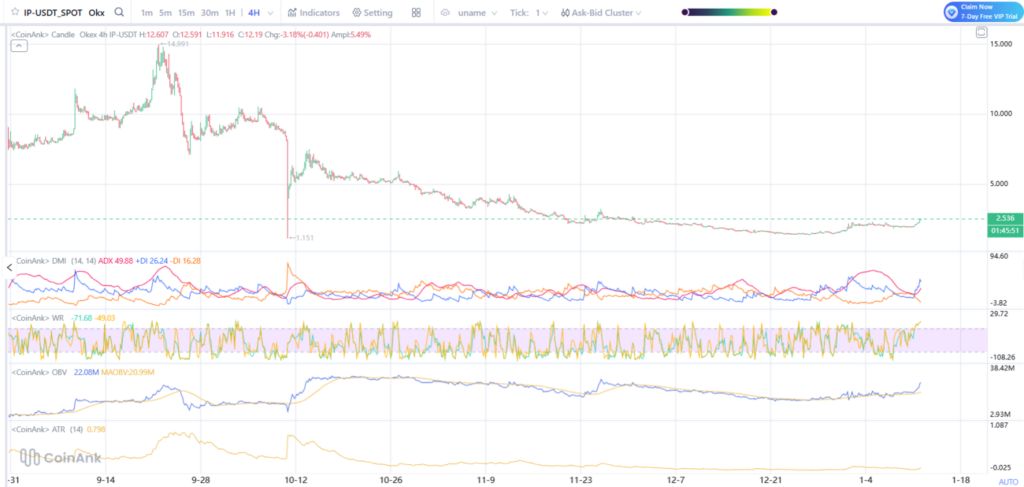This screenshot has width=1024, height=487.
Task: Click the right handle of color gradient slider
Action: pos(774,12)
